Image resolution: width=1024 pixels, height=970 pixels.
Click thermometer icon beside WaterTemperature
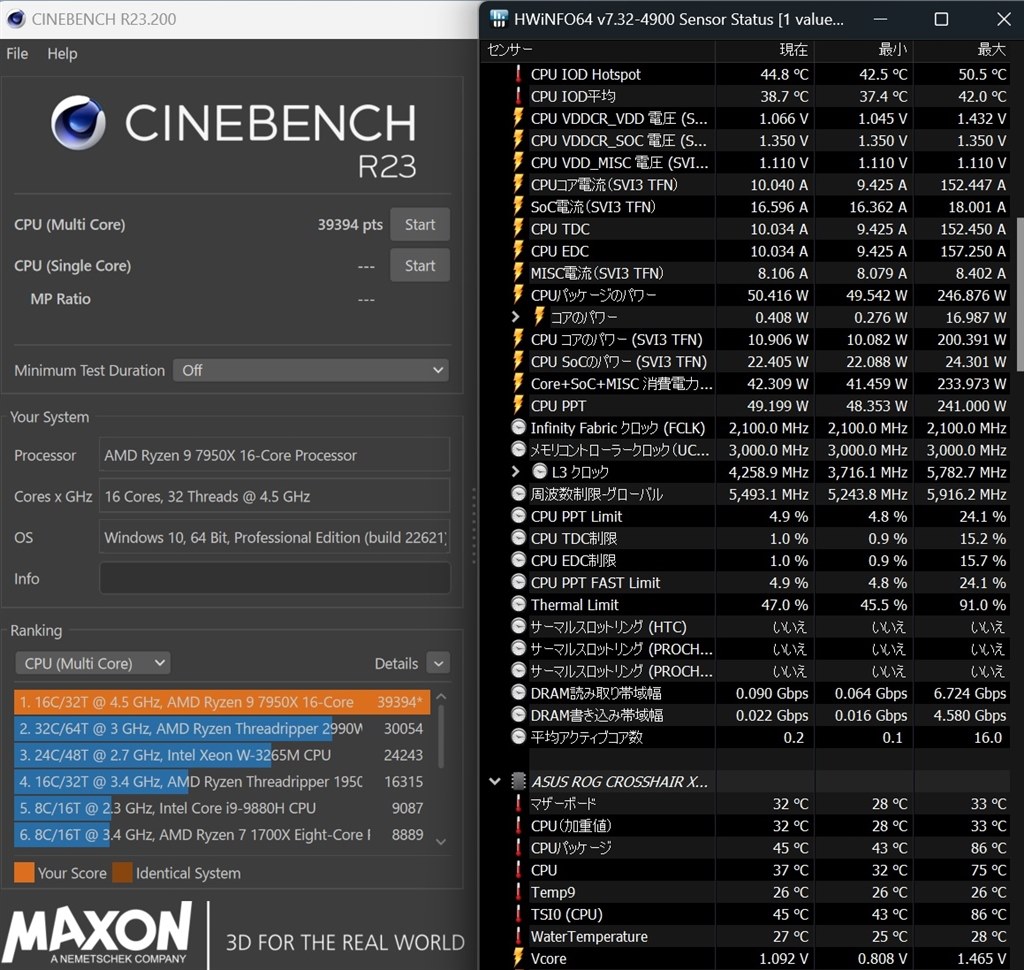click(519, 936)
